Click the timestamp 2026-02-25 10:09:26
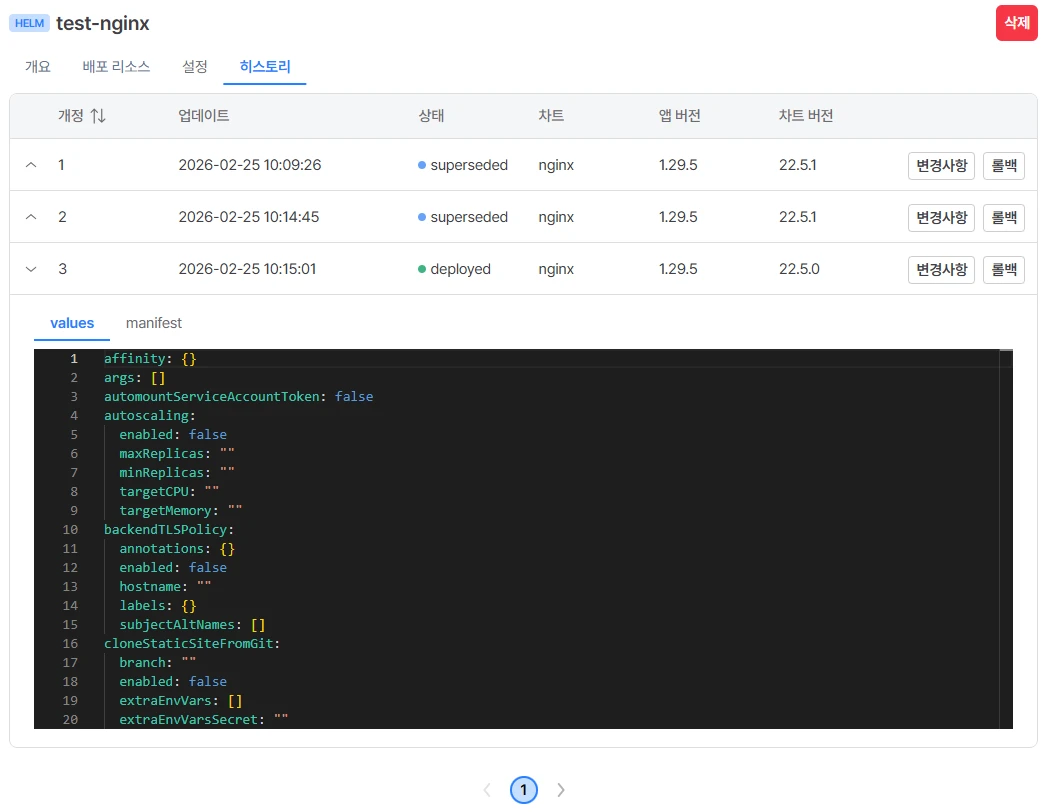 [x=250, y=165]
